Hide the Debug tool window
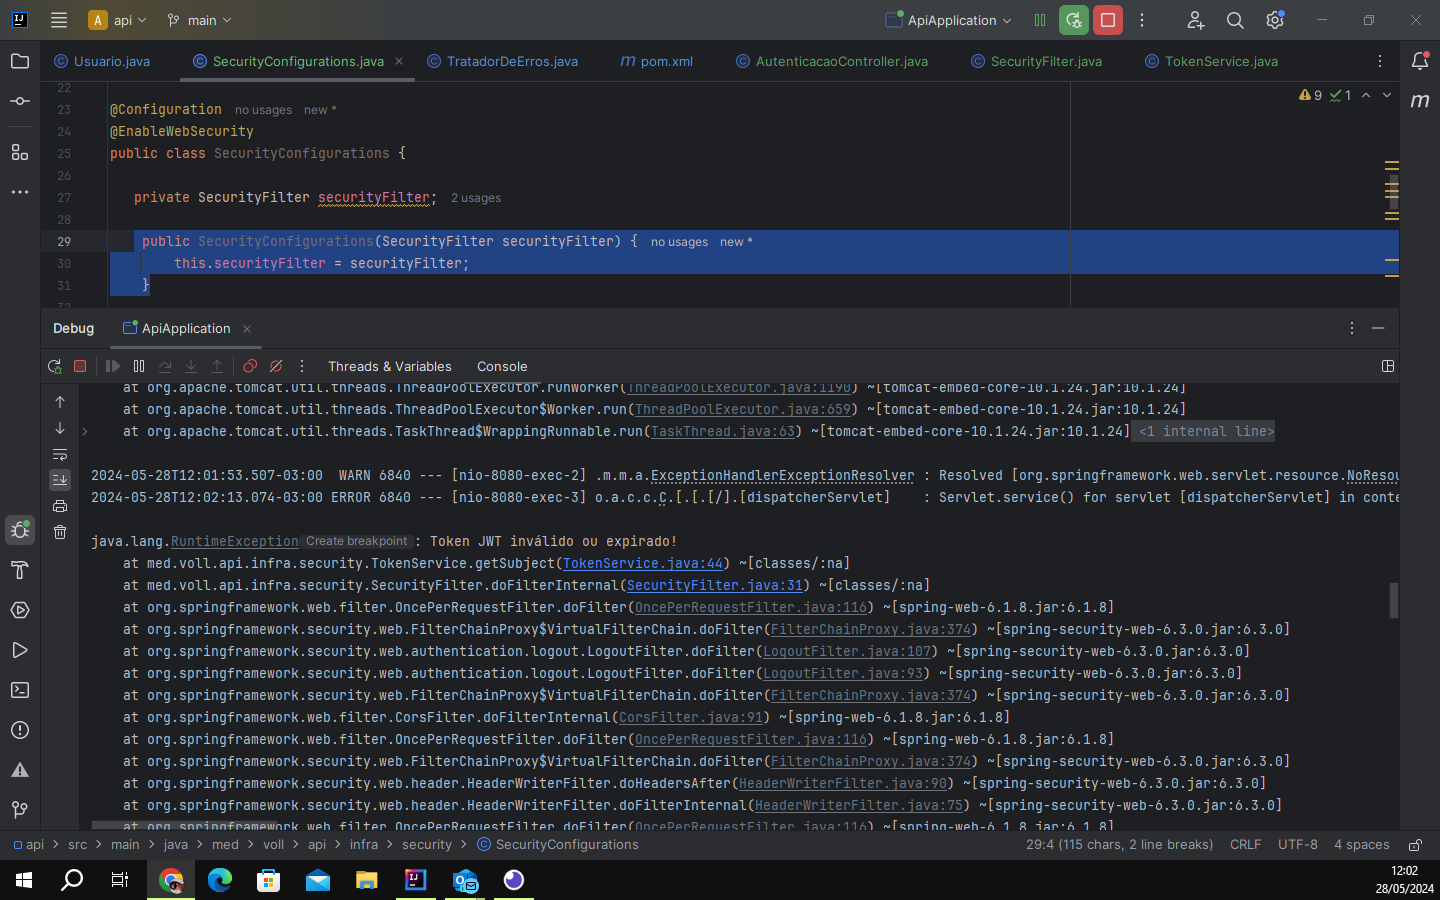This screenshot has width=1440, height=900. [x=1378, y=328]
